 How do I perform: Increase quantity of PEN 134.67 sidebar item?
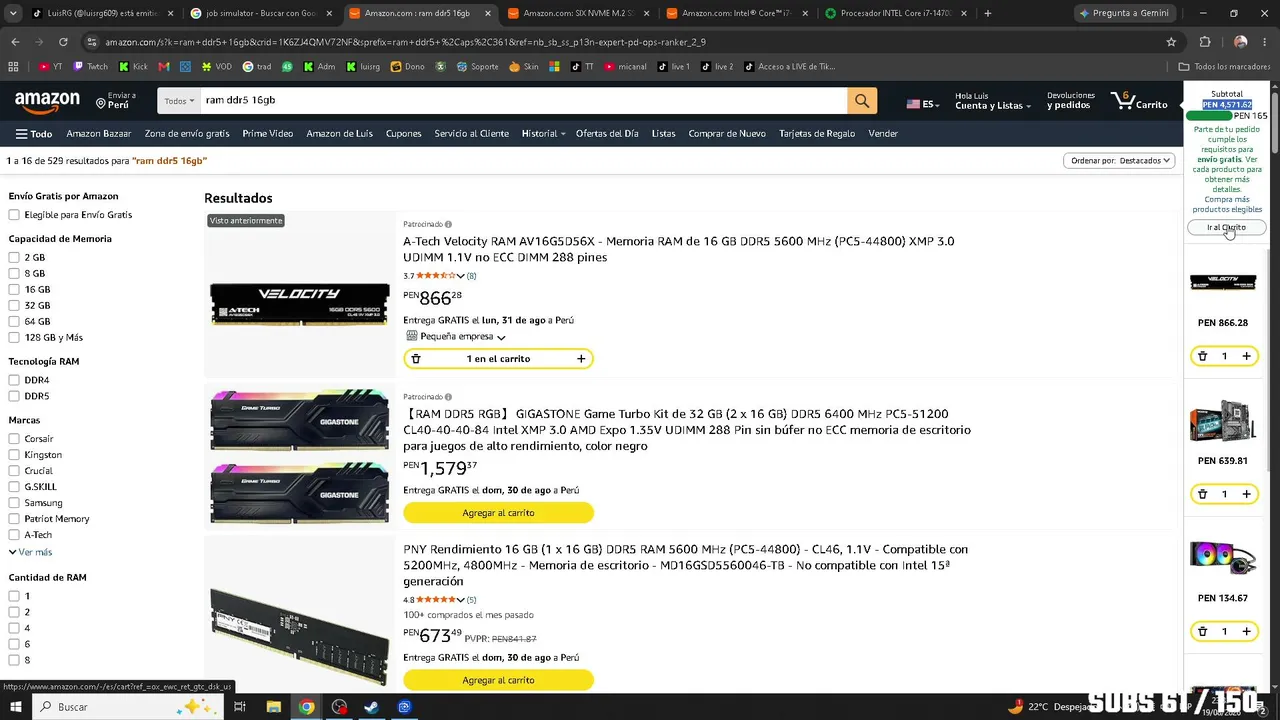pos(1246,632)
